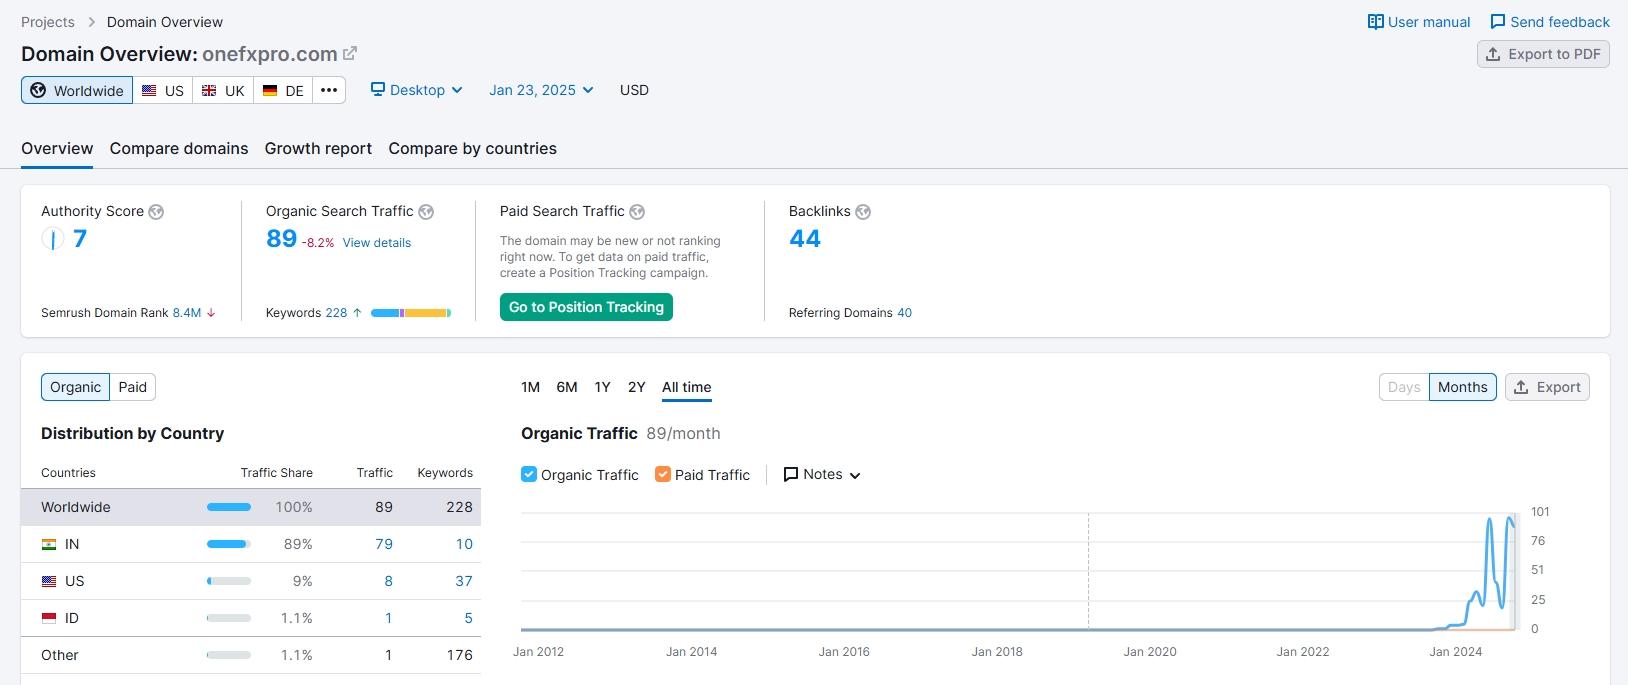Image resolution: width=1628 pixels, height=685 pixels.
Task: Click Organic Search Traffic value 89
Action: point(282,239)
